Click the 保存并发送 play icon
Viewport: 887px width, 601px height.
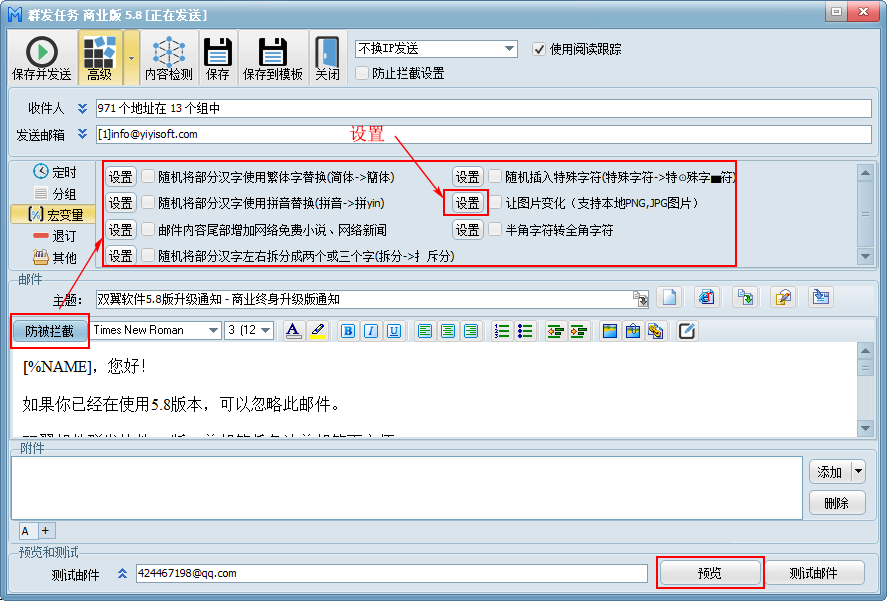[x=41, y=52]
